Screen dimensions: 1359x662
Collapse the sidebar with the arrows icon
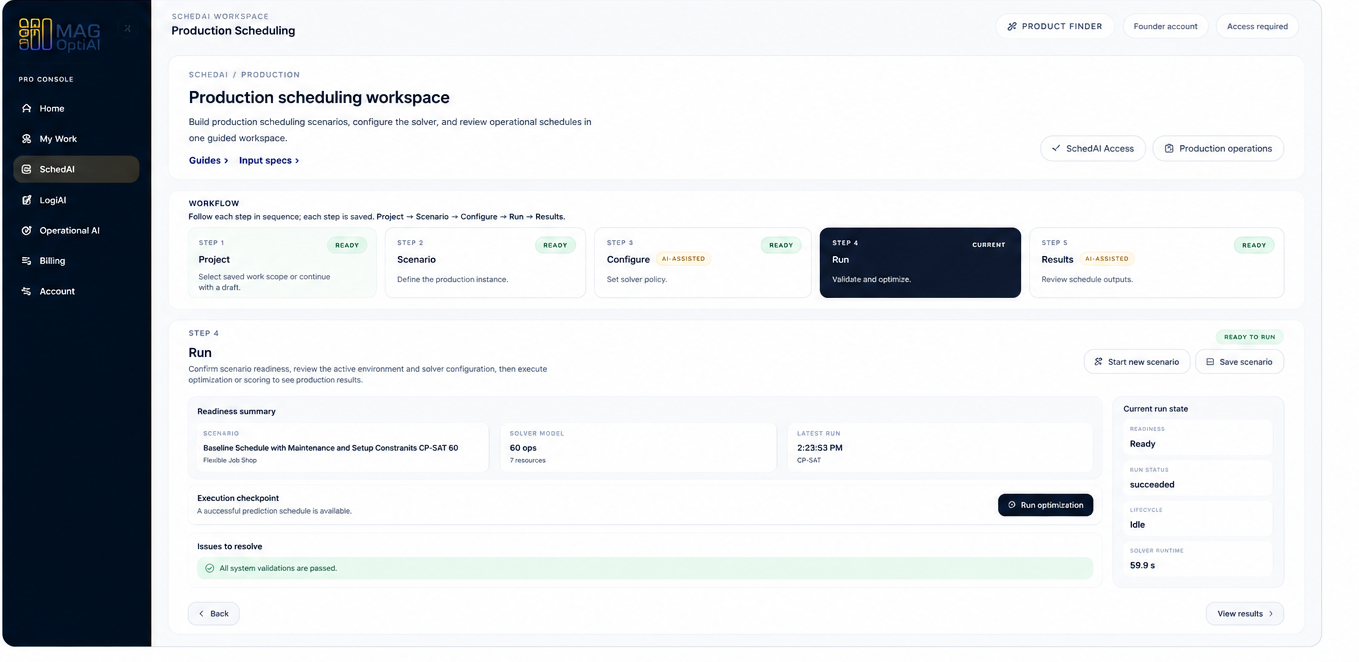[x=127, y=29]
